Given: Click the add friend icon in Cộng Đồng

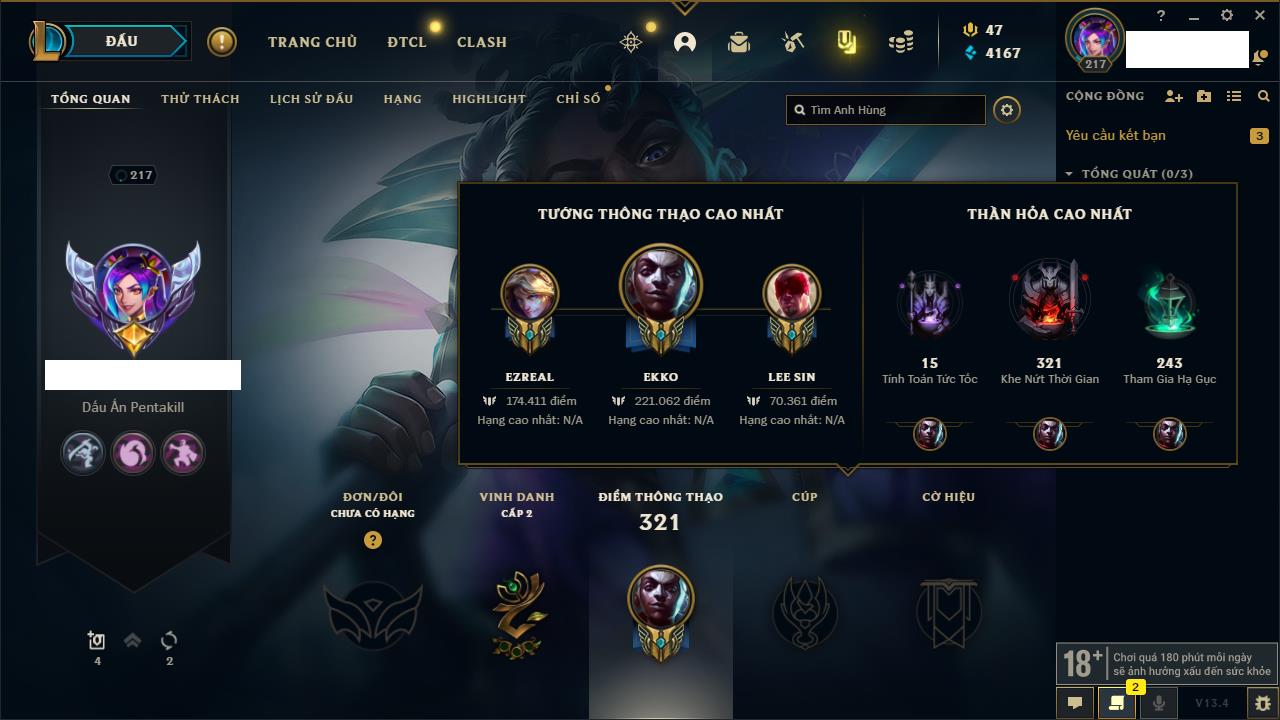Looking at the screenshot, I should pyautogui.click(x=1174, y=96).
